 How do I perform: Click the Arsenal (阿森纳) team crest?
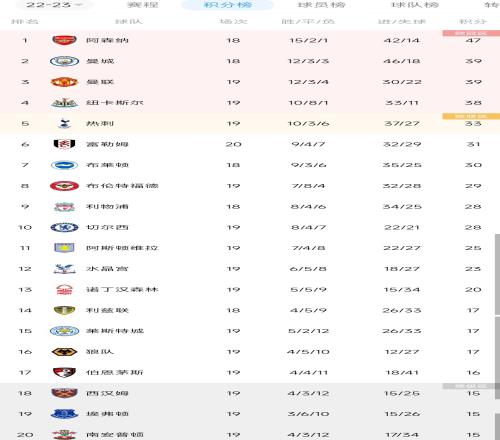[x=64, y=40]
